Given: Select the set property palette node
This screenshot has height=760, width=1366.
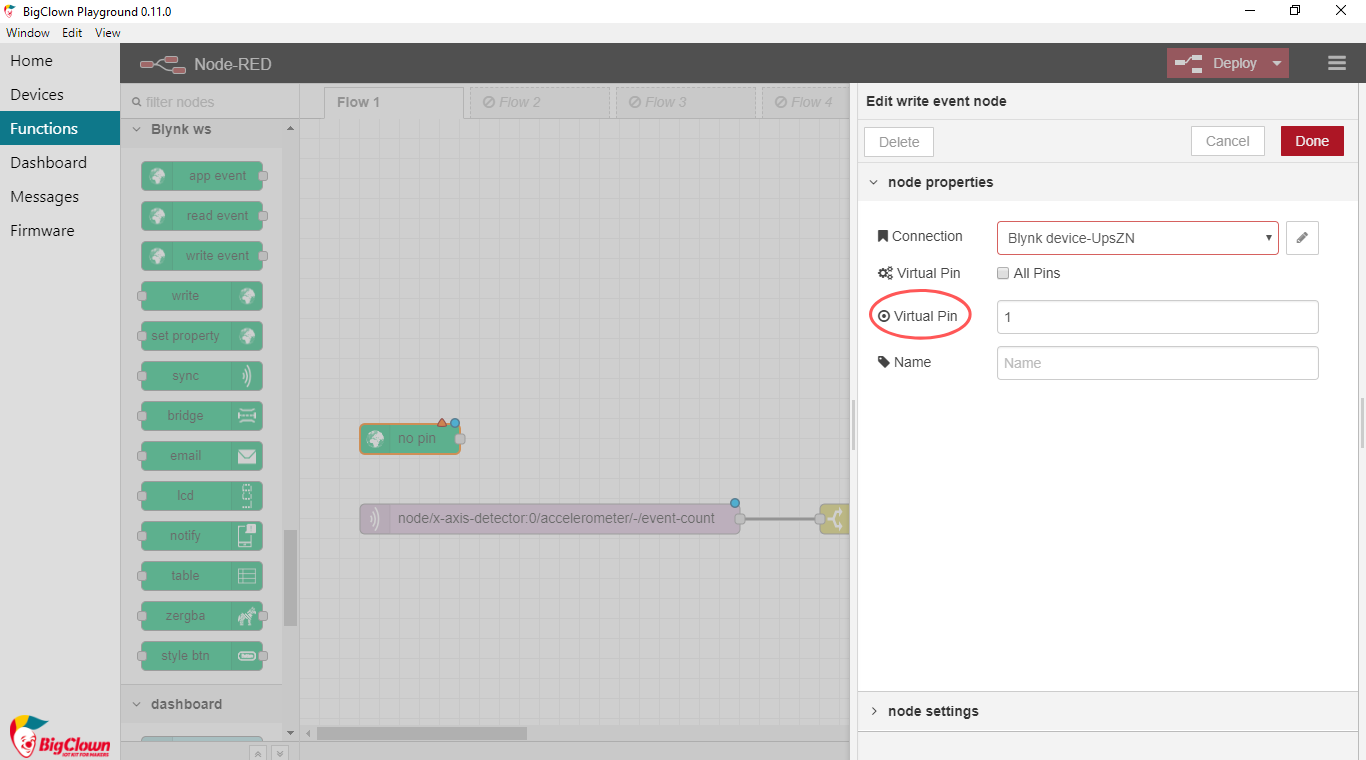Looking at the screenshot, I should click(202, 336).
